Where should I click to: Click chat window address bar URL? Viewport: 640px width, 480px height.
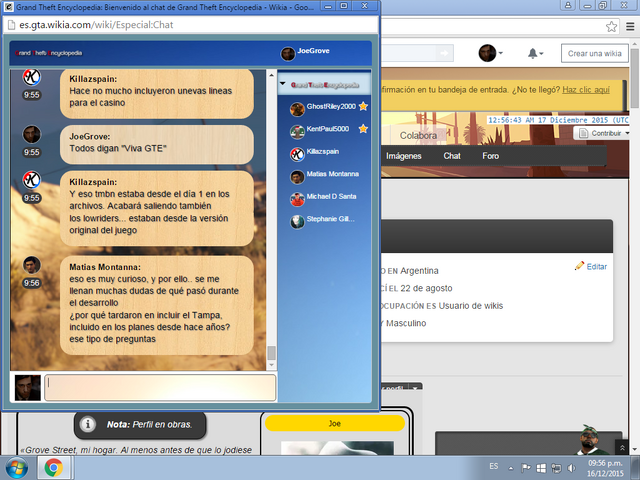(96, 25)
